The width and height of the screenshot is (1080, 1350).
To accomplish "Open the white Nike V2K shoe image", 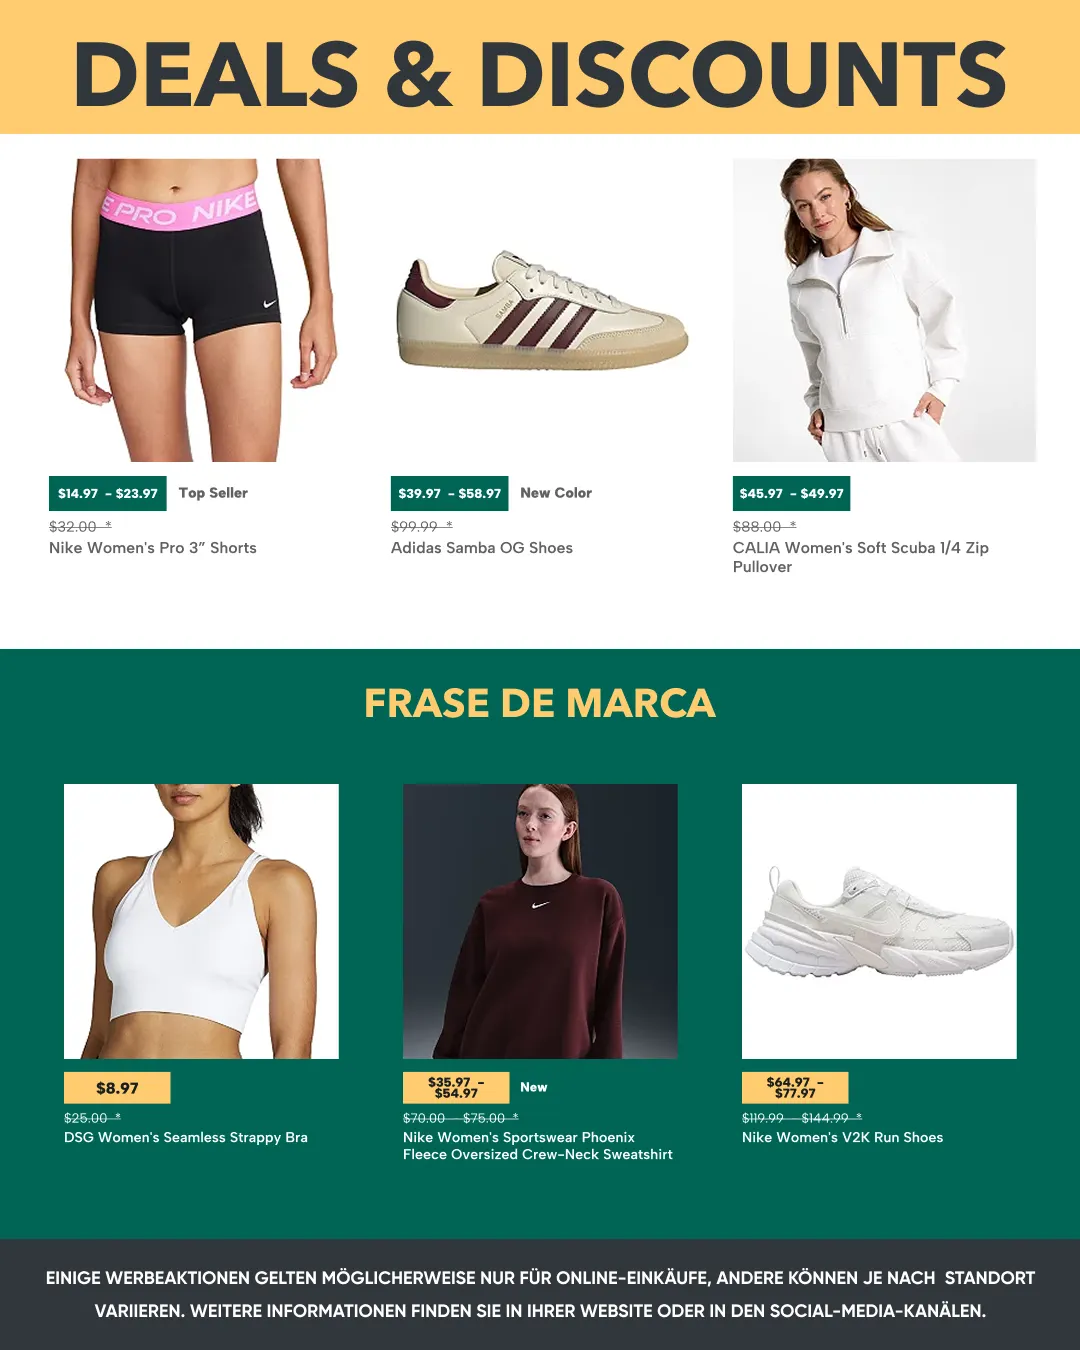I will point(879,921).
